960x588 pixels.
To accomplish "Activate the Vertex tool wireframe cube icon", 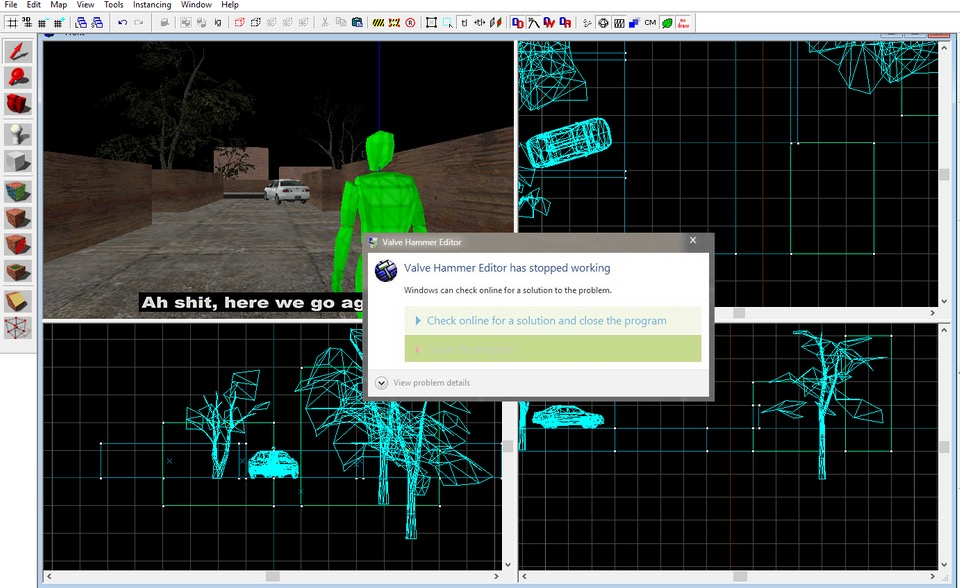I will coord(18,327).
